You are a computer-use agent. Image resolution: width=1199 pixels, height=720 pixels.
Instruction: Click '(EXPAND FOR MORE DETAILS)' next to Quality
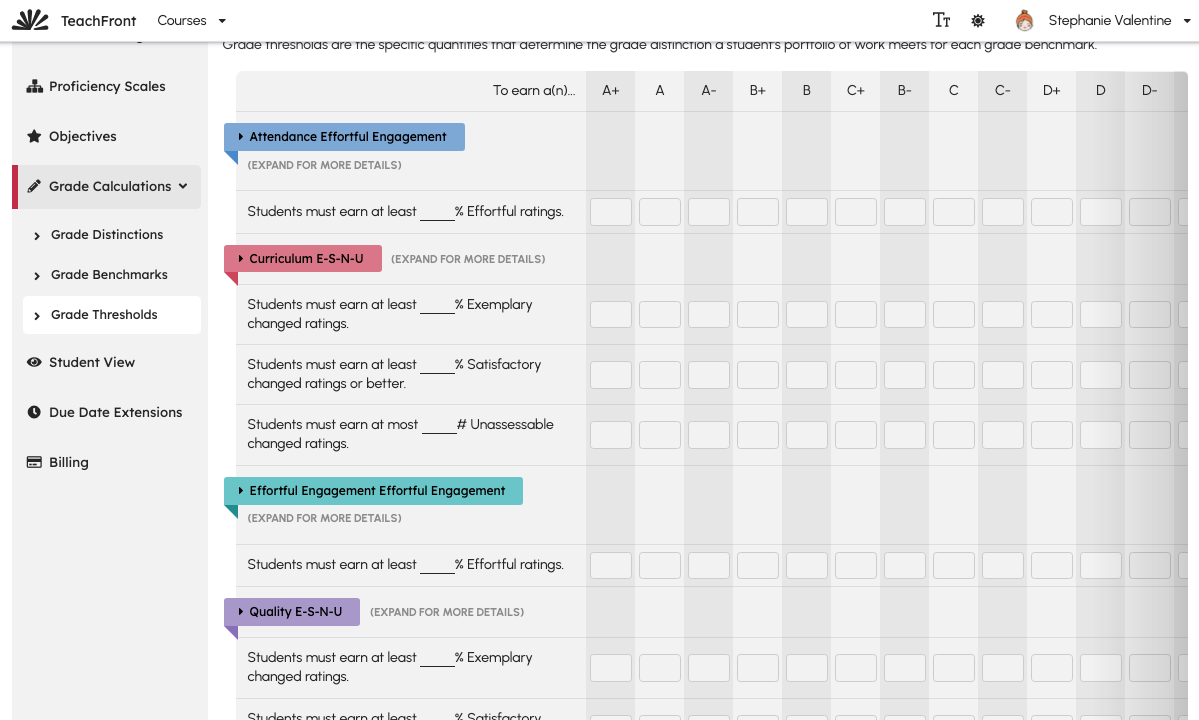[447, 612]
